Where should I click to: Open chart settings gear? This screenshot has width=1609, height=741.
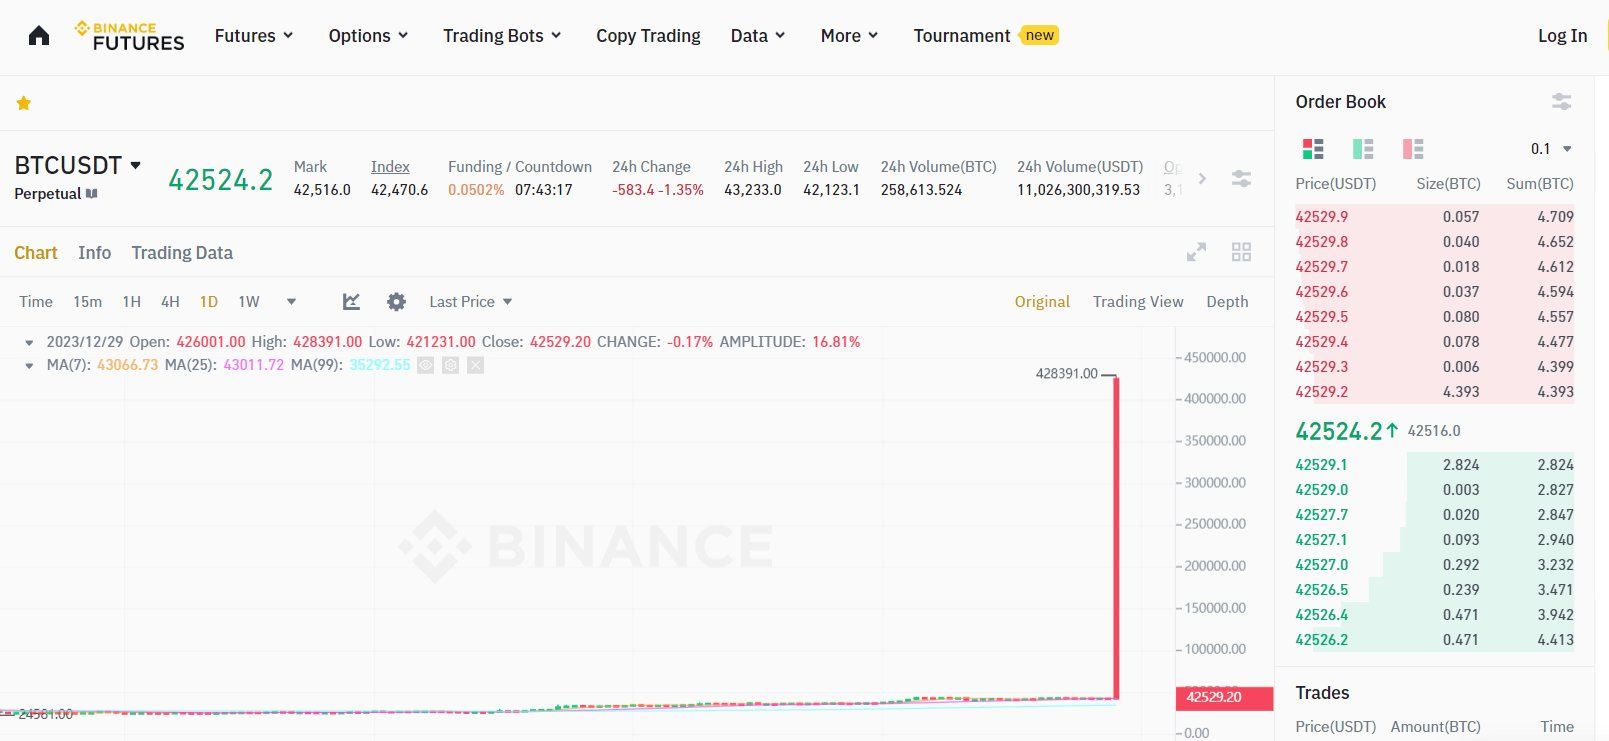coord(396,302)
